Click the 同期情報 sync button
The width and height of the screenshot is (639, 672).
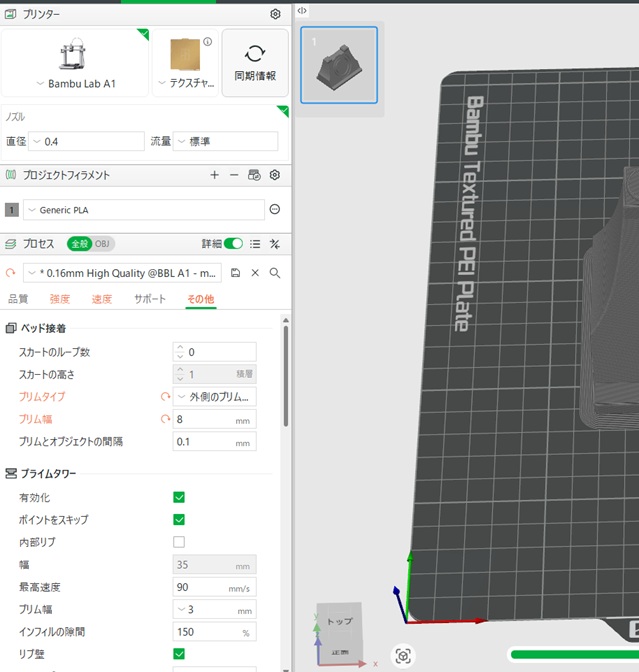tap(255, 62)
